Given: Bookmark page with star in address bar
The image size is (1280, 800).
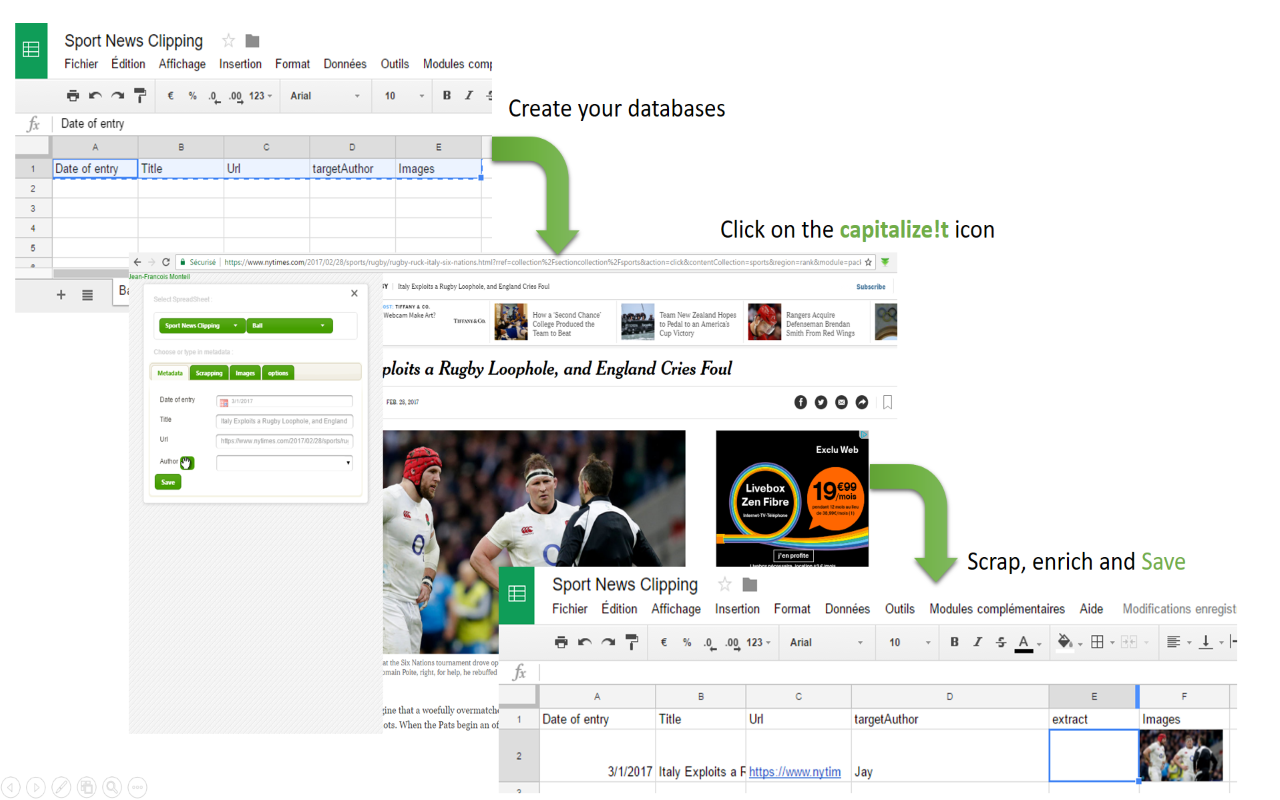Looking at the screenshot, I should click(x=868, y=263).
